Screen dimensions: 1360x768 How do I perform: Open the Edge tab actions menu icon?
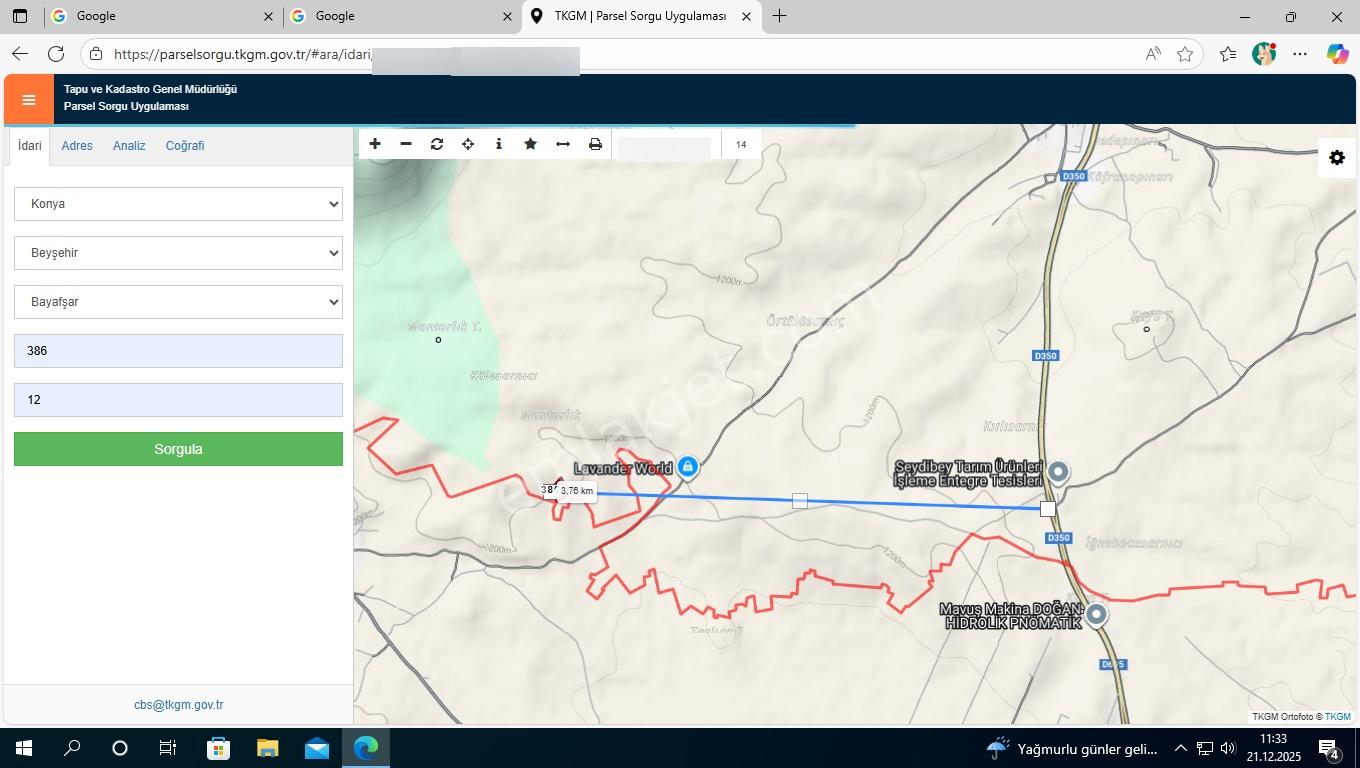coord(20,16)
